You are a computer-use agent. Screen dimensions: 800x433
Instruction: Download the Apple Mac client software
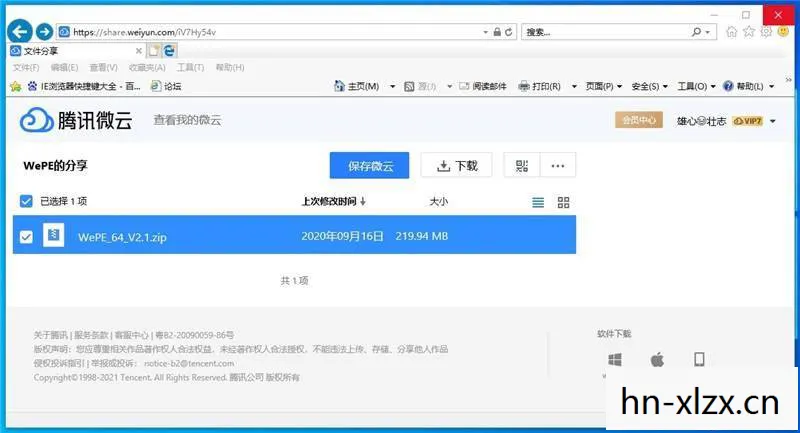tap(657, 360)
